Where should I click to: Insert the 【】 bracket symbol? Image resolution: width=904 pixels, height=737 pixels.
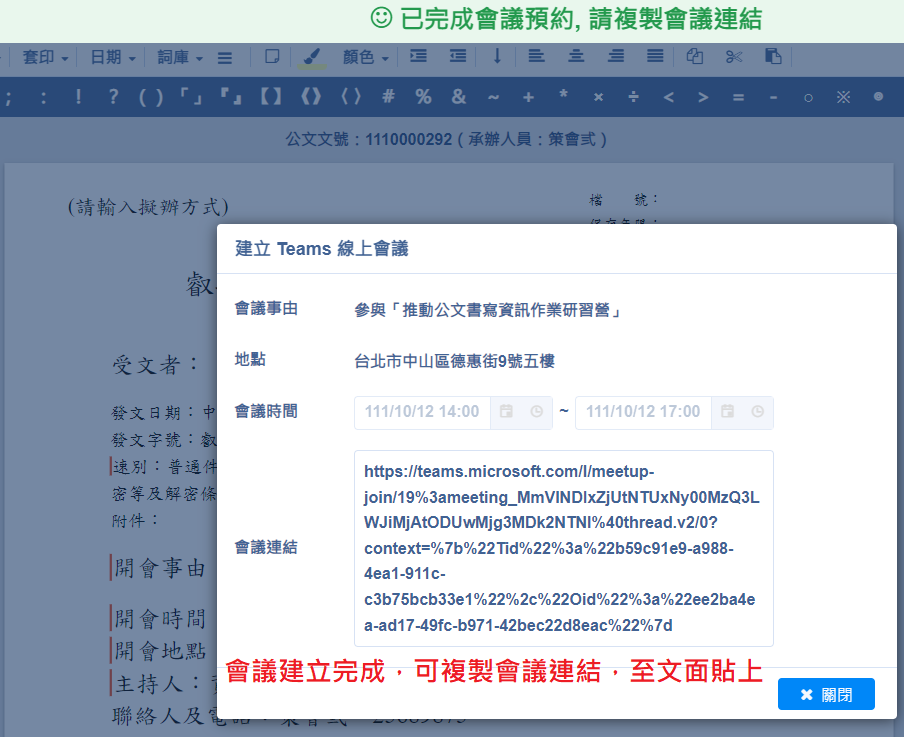[270, 97]
